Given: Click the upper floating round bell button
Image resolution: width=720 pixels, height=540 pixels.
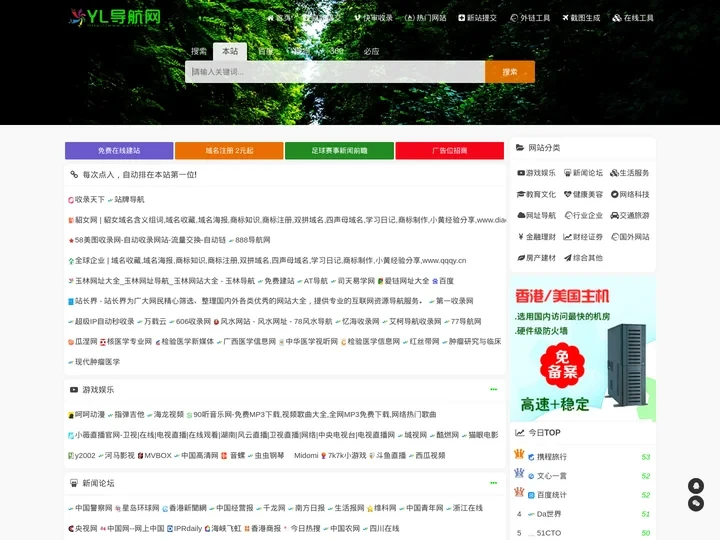Looking at the screenshot, I should click(x=696, y=486).
